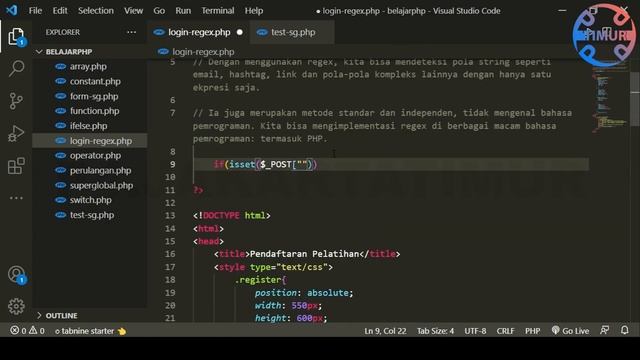
Task: Open the Manage gear icon
Action: [16, 306]
